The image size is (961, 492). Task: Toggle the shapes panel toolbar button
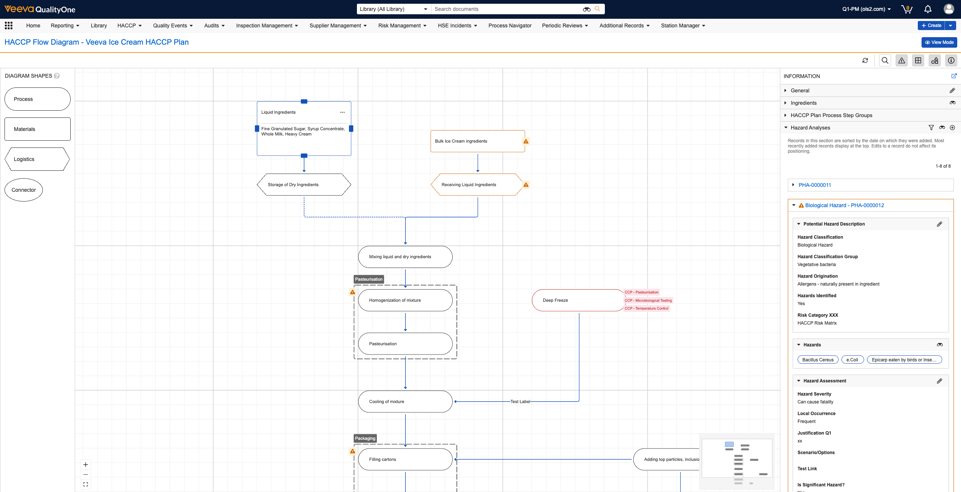coord(935,61)
